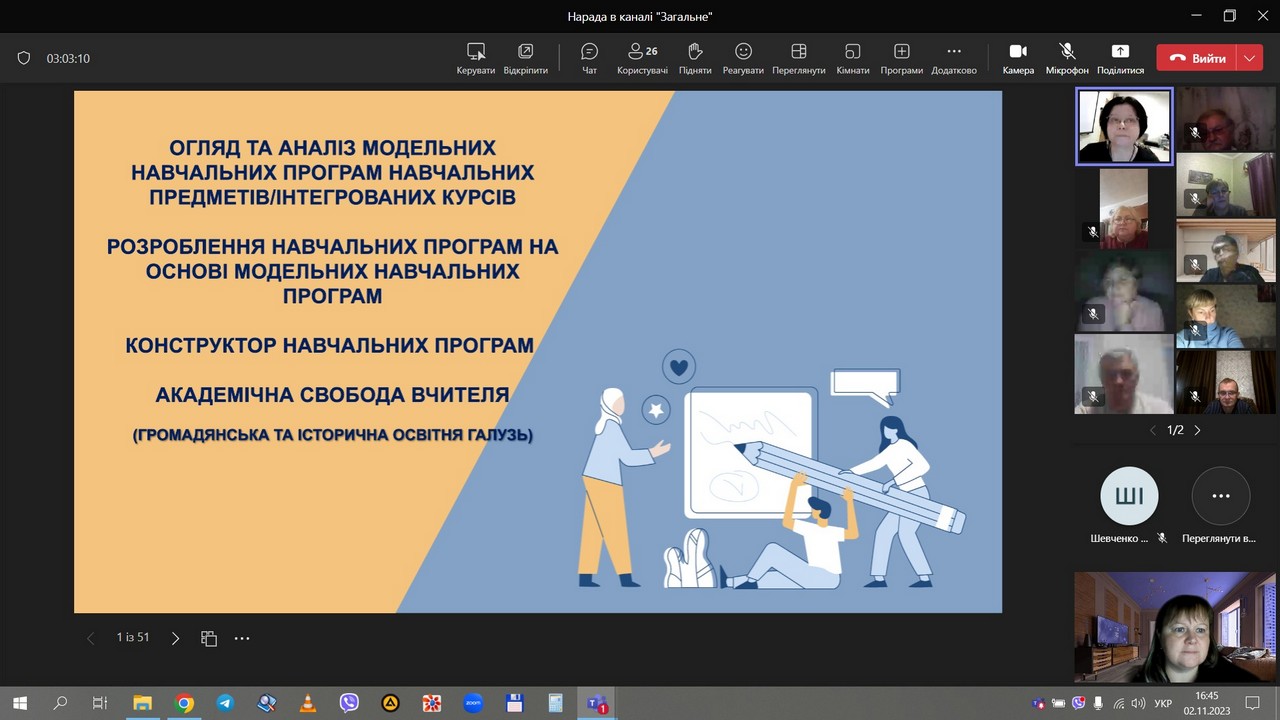Open the Реагувати reactions menu

click(743, 58)
